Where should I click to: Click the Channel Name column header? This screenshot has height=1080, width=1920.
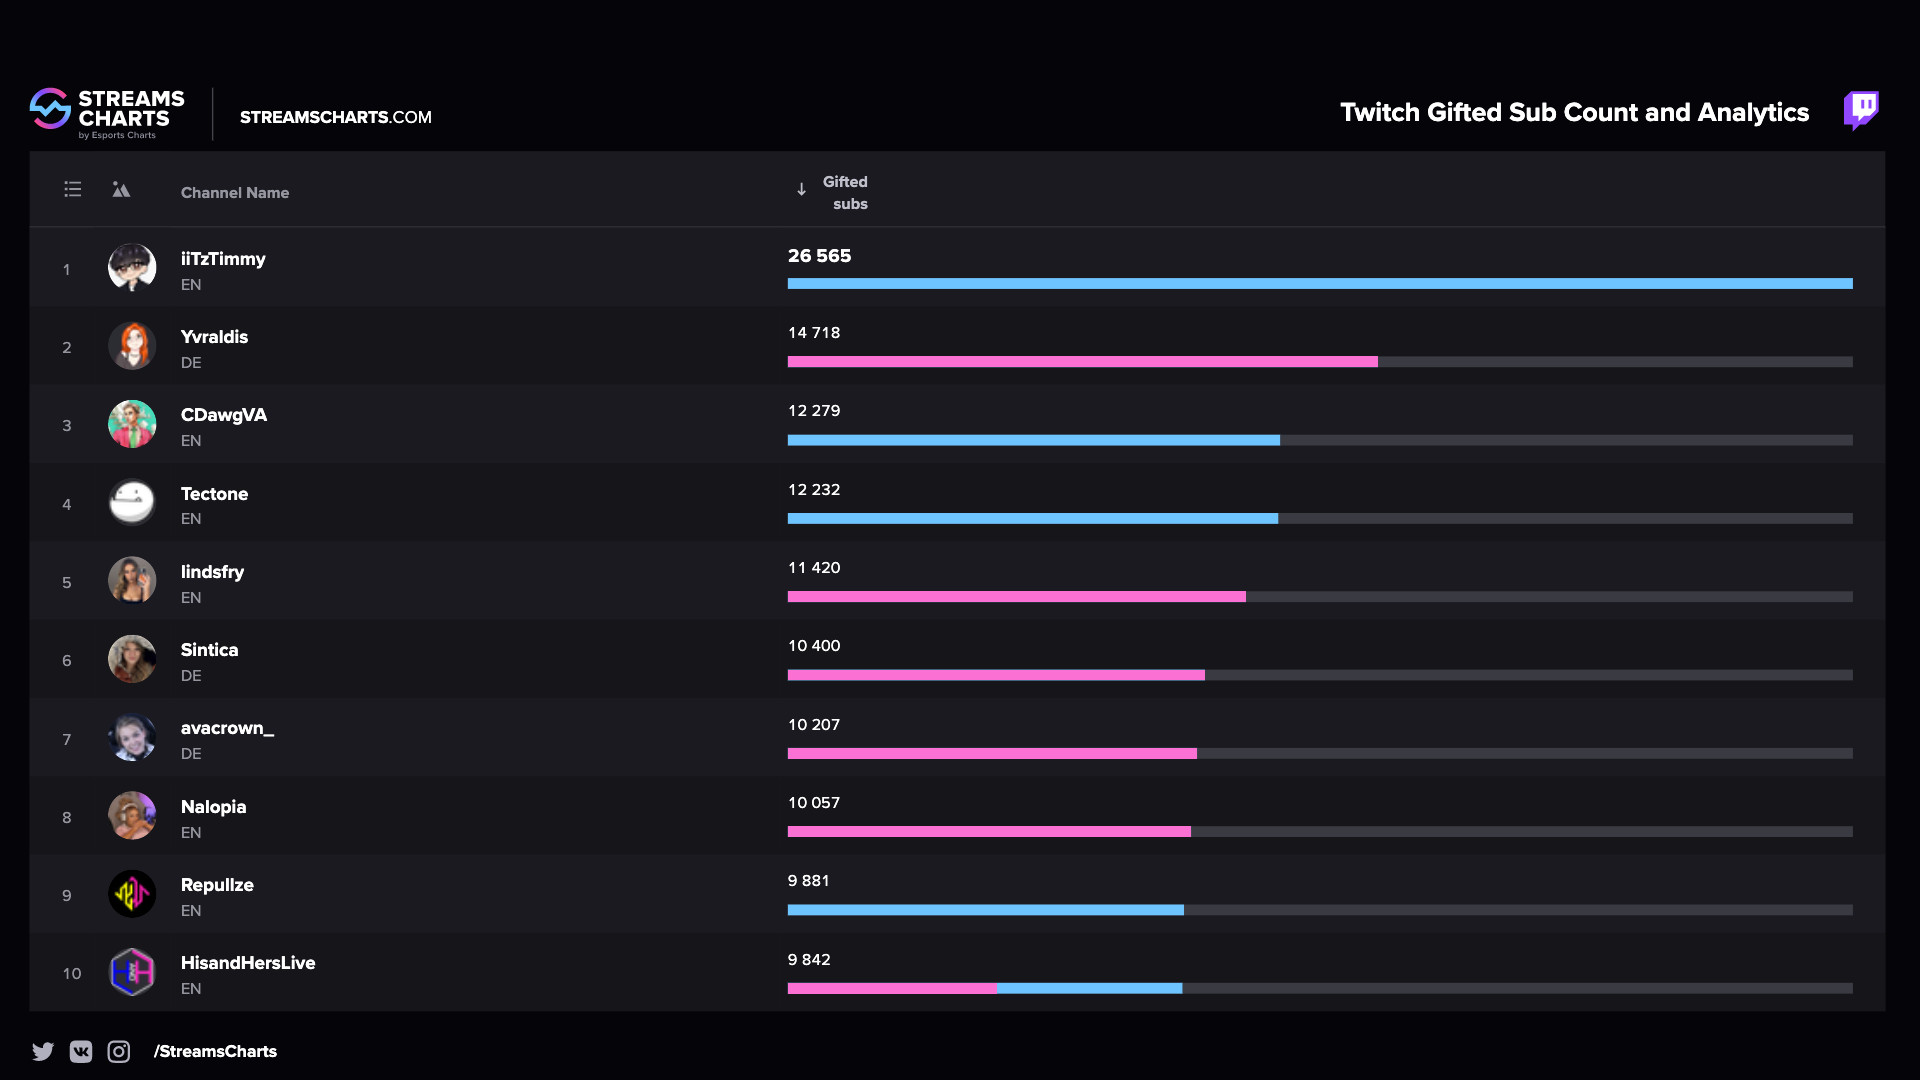(x=235, y=192)
